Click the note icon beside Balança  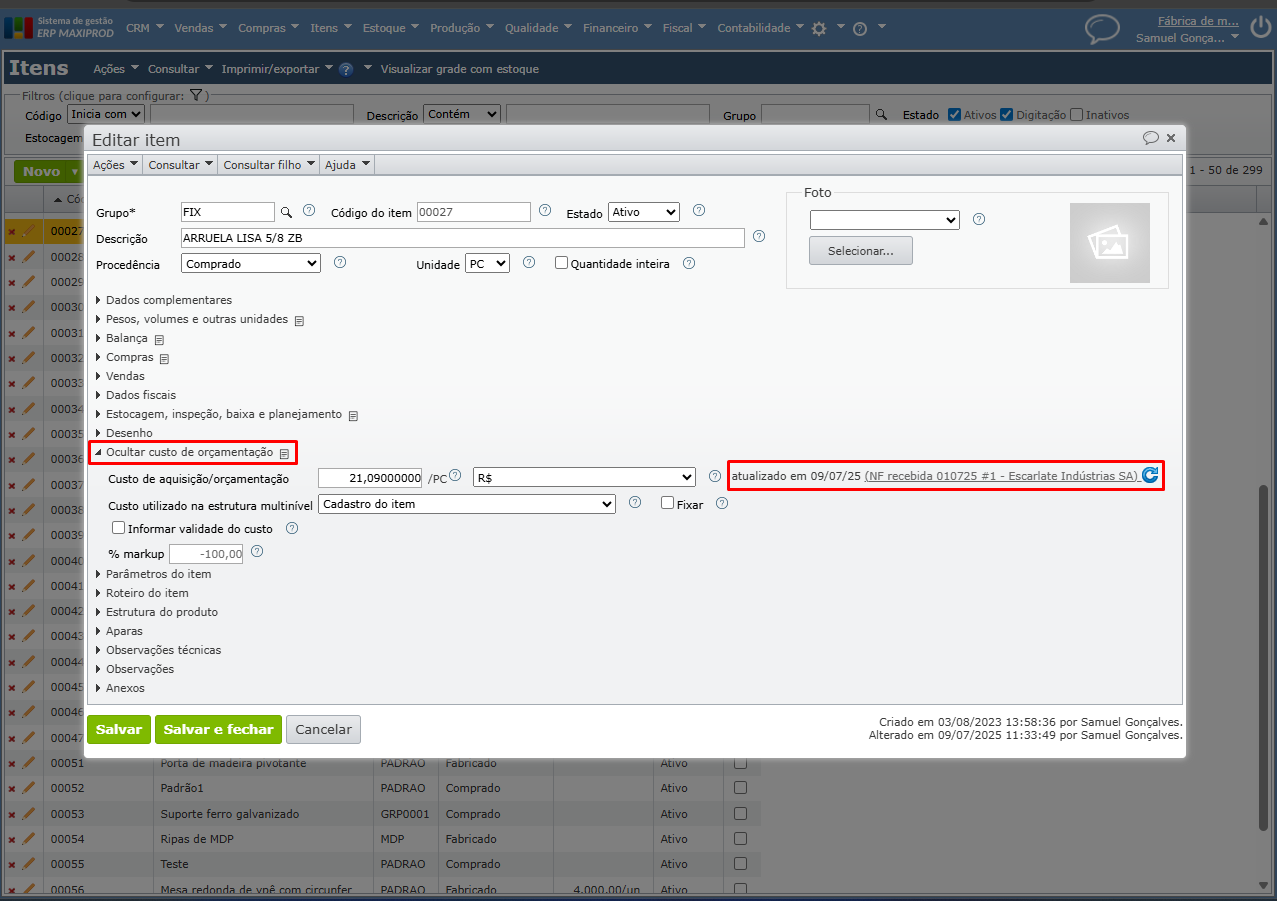click(x=159, y=340)
